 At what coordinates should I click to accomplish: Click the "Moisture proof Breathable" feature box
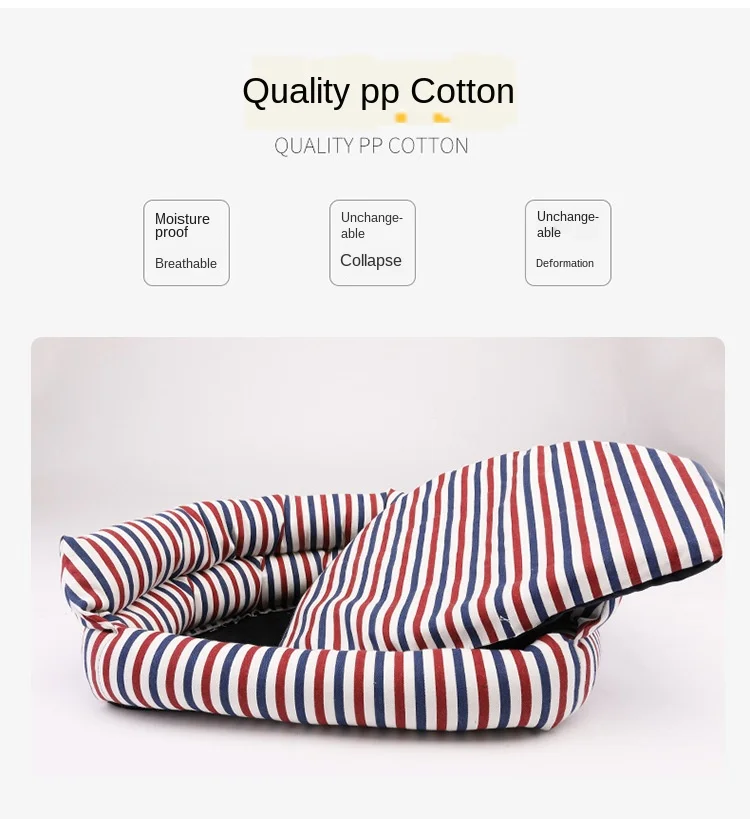pos(186,242)
